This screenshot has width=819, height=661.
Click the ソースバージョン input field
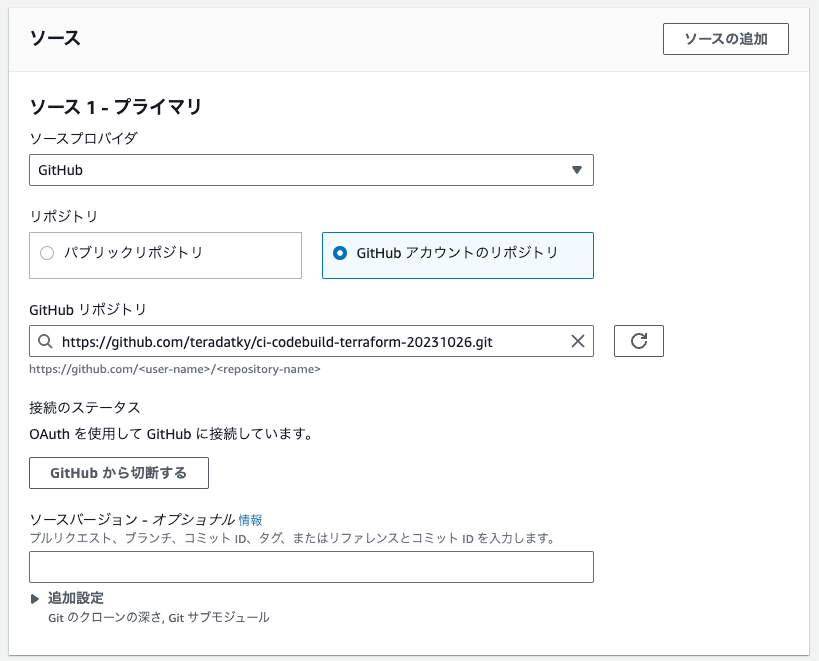pyautogui.click(x=311, y=567)
